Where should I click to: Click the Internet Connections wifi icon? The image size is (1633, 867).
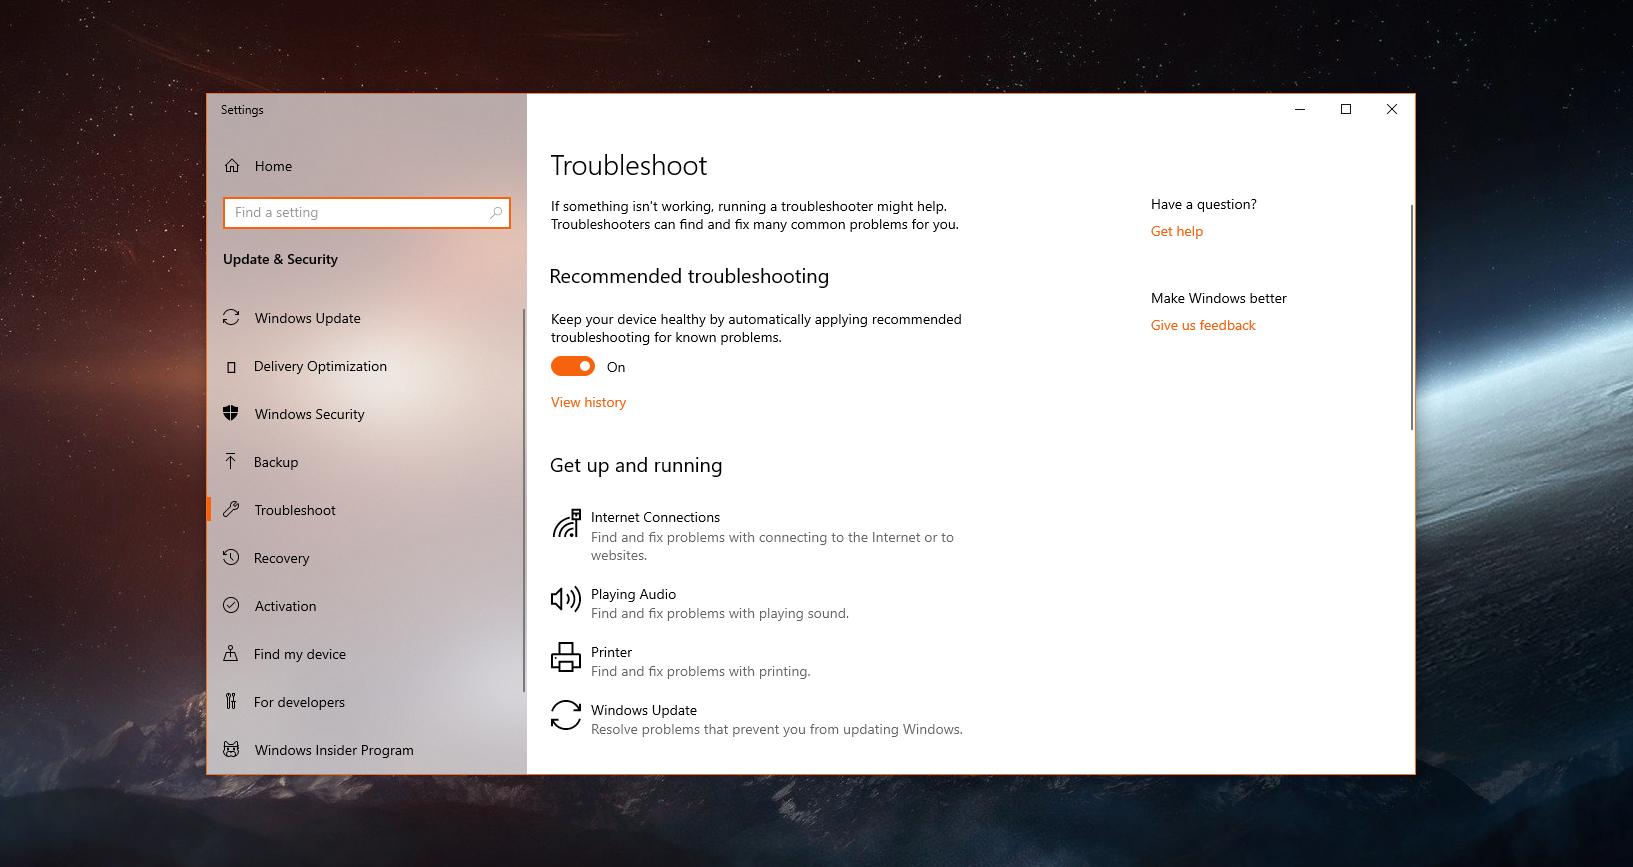[566, 524]
